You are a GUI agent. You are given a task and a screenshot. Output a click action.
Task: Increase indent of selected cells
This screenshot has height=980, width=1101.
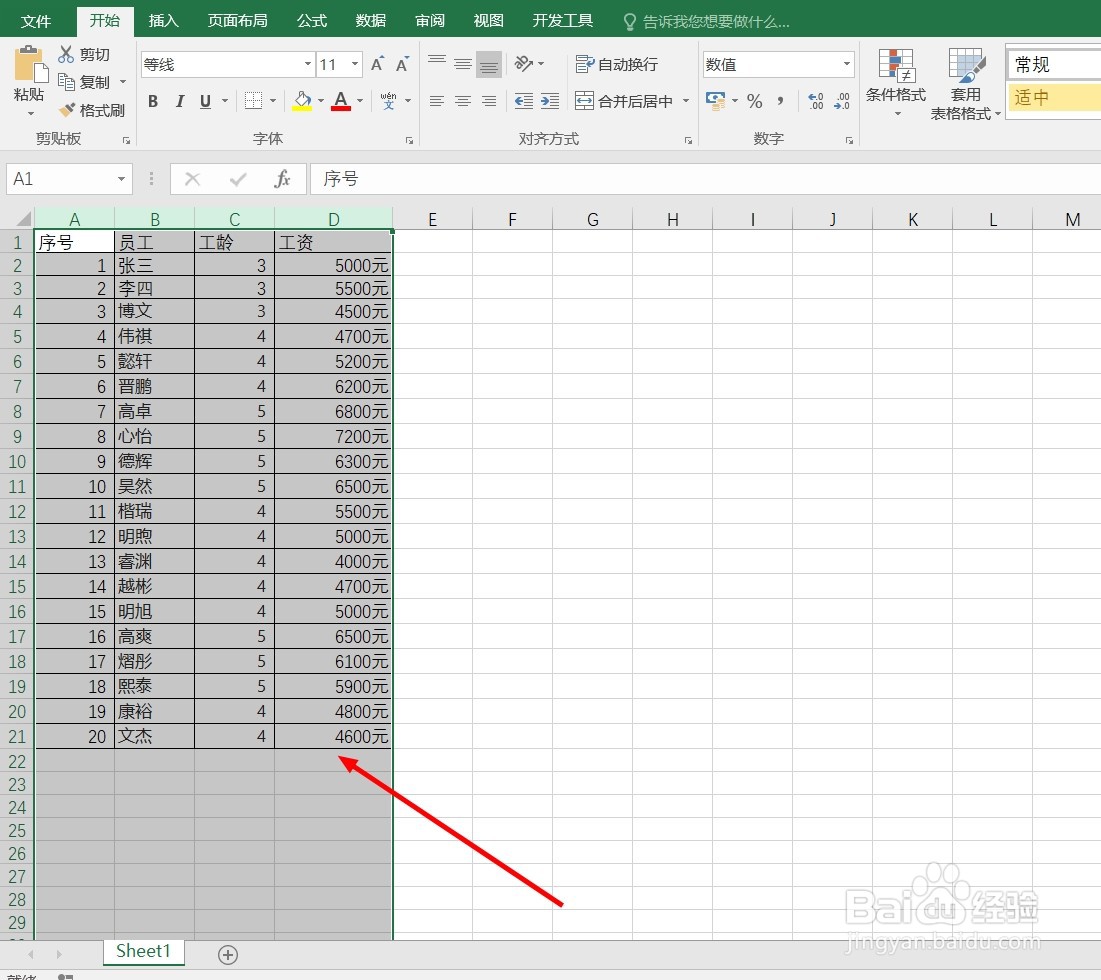click(x=550, y=101)
